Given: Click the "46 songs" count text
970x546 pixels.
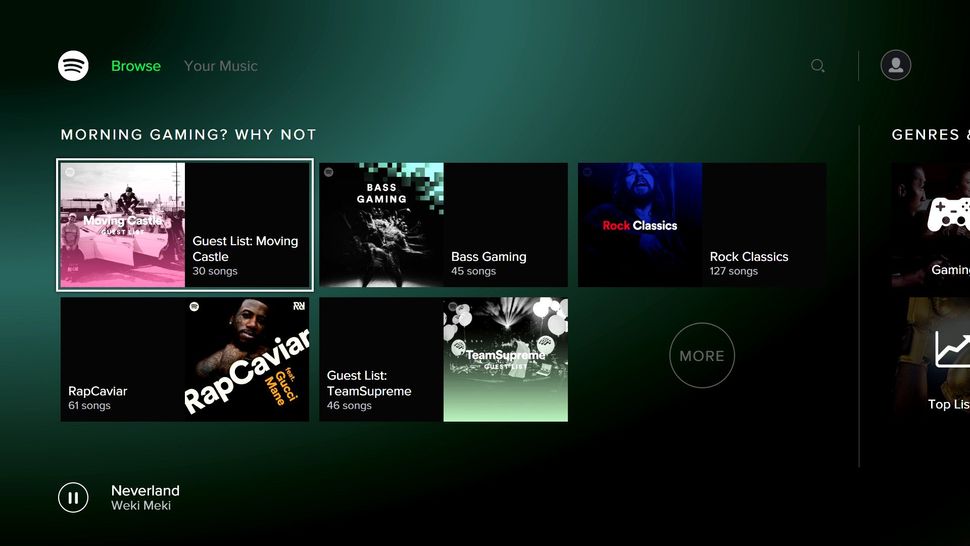Looking at the screenshot, I should tap(349, 406).
